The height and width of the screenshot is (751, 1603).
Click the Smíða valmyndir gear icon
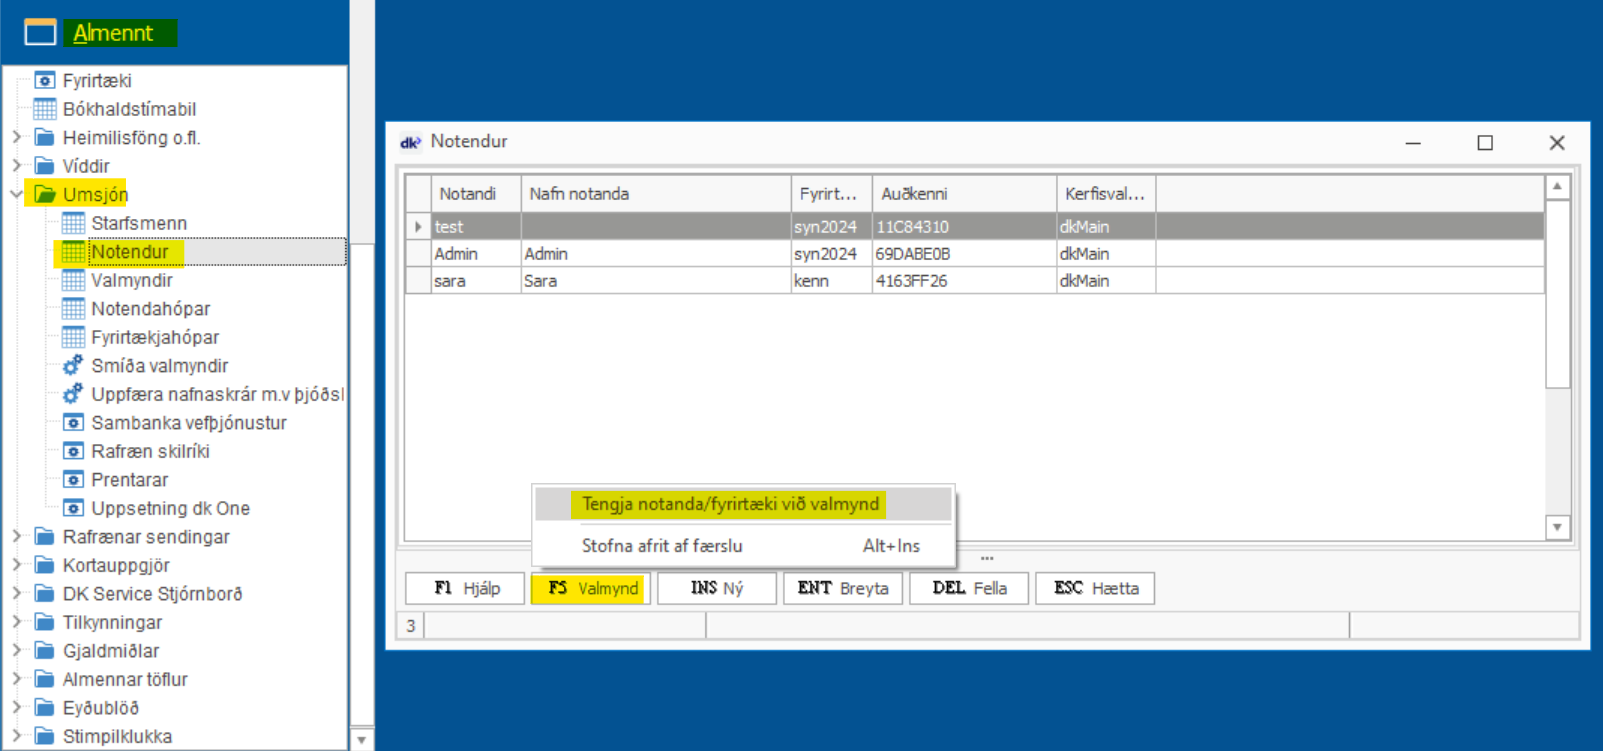pyautogui.click(x=73, y=366)
